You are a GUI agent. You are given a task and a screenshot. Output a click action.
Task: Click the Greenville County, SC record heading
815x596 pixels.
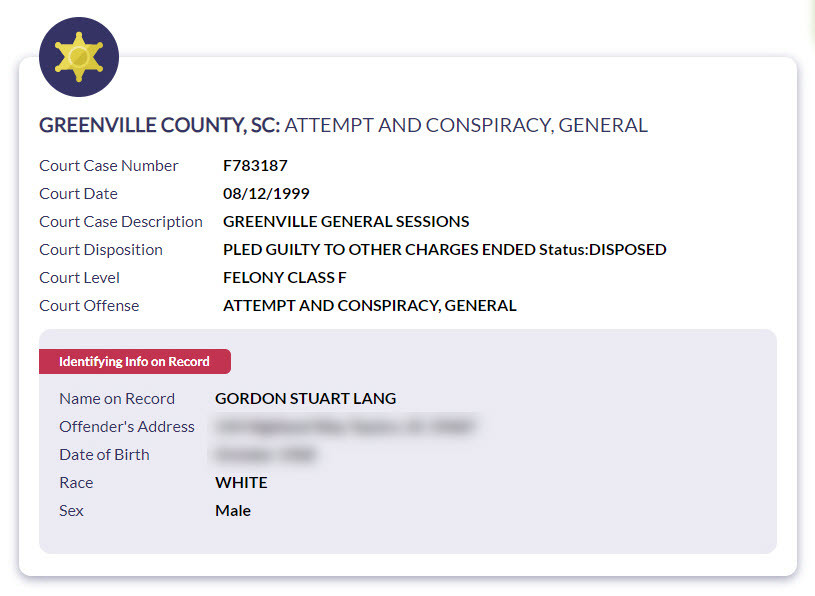[x=343, y=125]
